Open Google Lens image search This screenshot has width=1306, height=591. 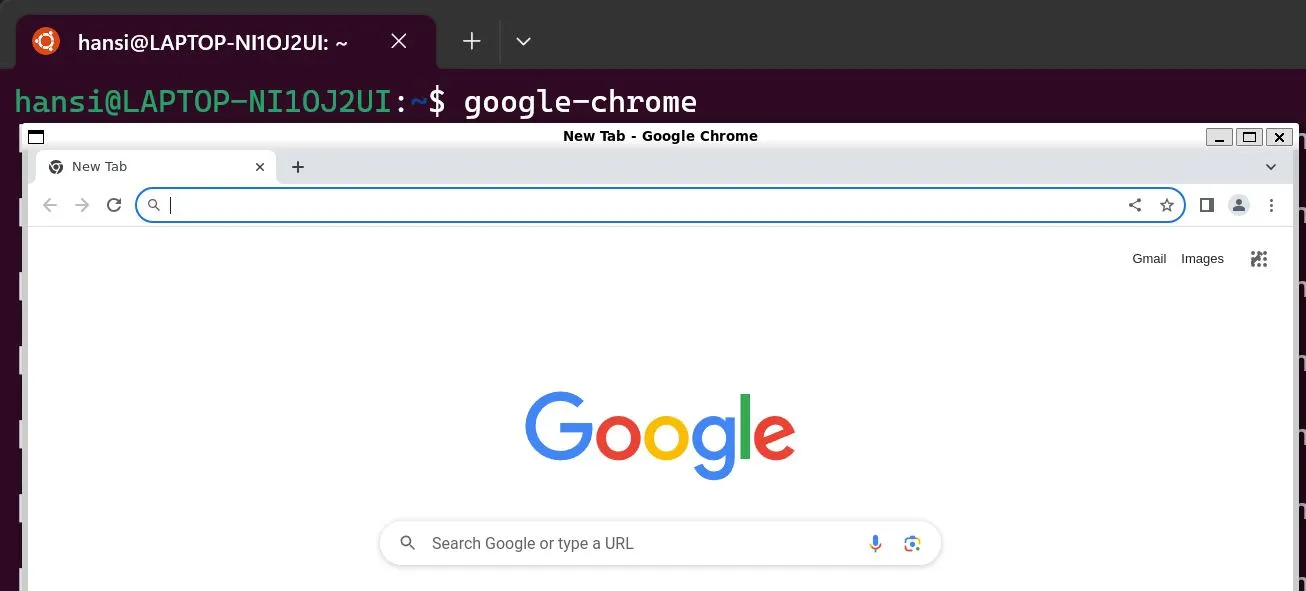pyautogui.click(x=911, y=543)
